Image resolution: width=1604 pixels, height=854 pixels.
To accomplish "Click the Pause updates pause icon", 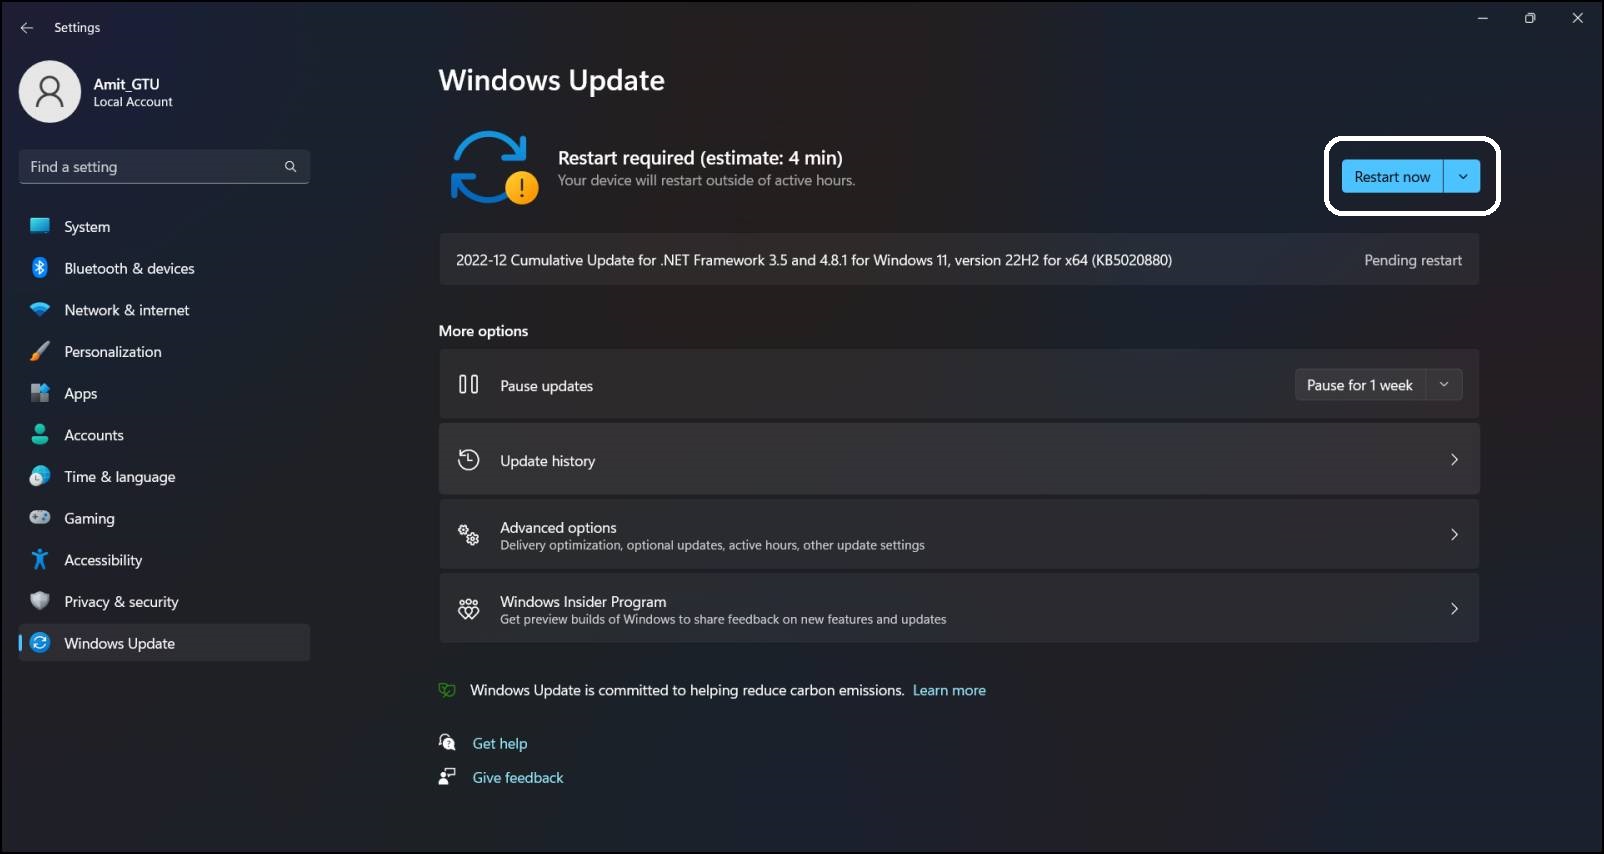I will coord(468,385).
